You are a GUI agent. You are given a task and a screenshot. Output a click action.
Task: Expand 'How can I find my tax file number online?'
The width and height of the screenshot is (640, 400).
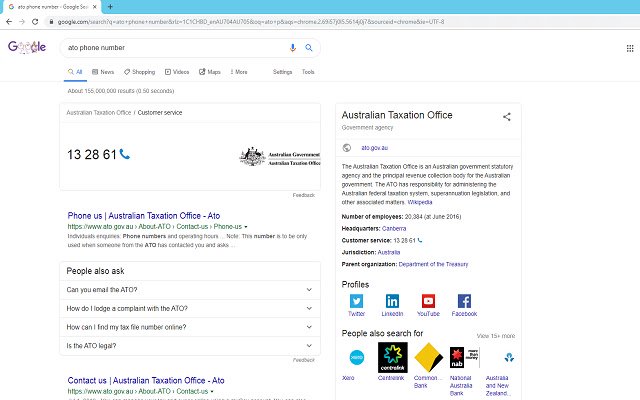click(190, 327)
